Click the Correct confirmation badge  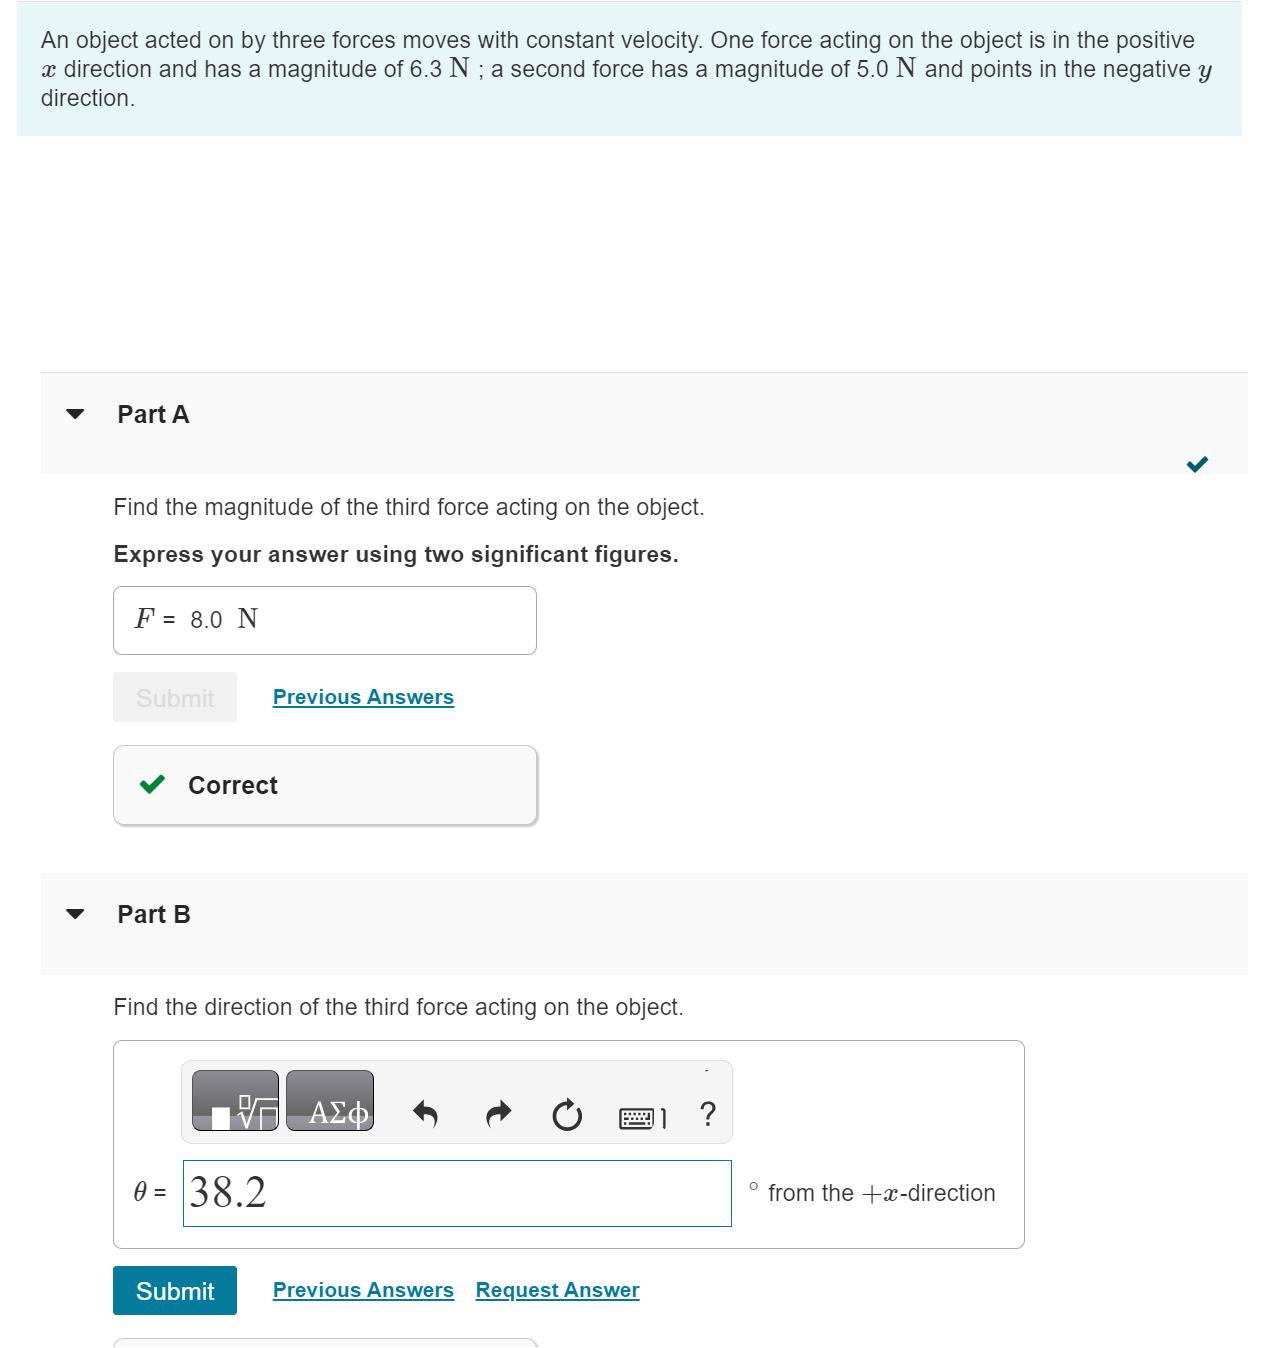coord(324,784)
